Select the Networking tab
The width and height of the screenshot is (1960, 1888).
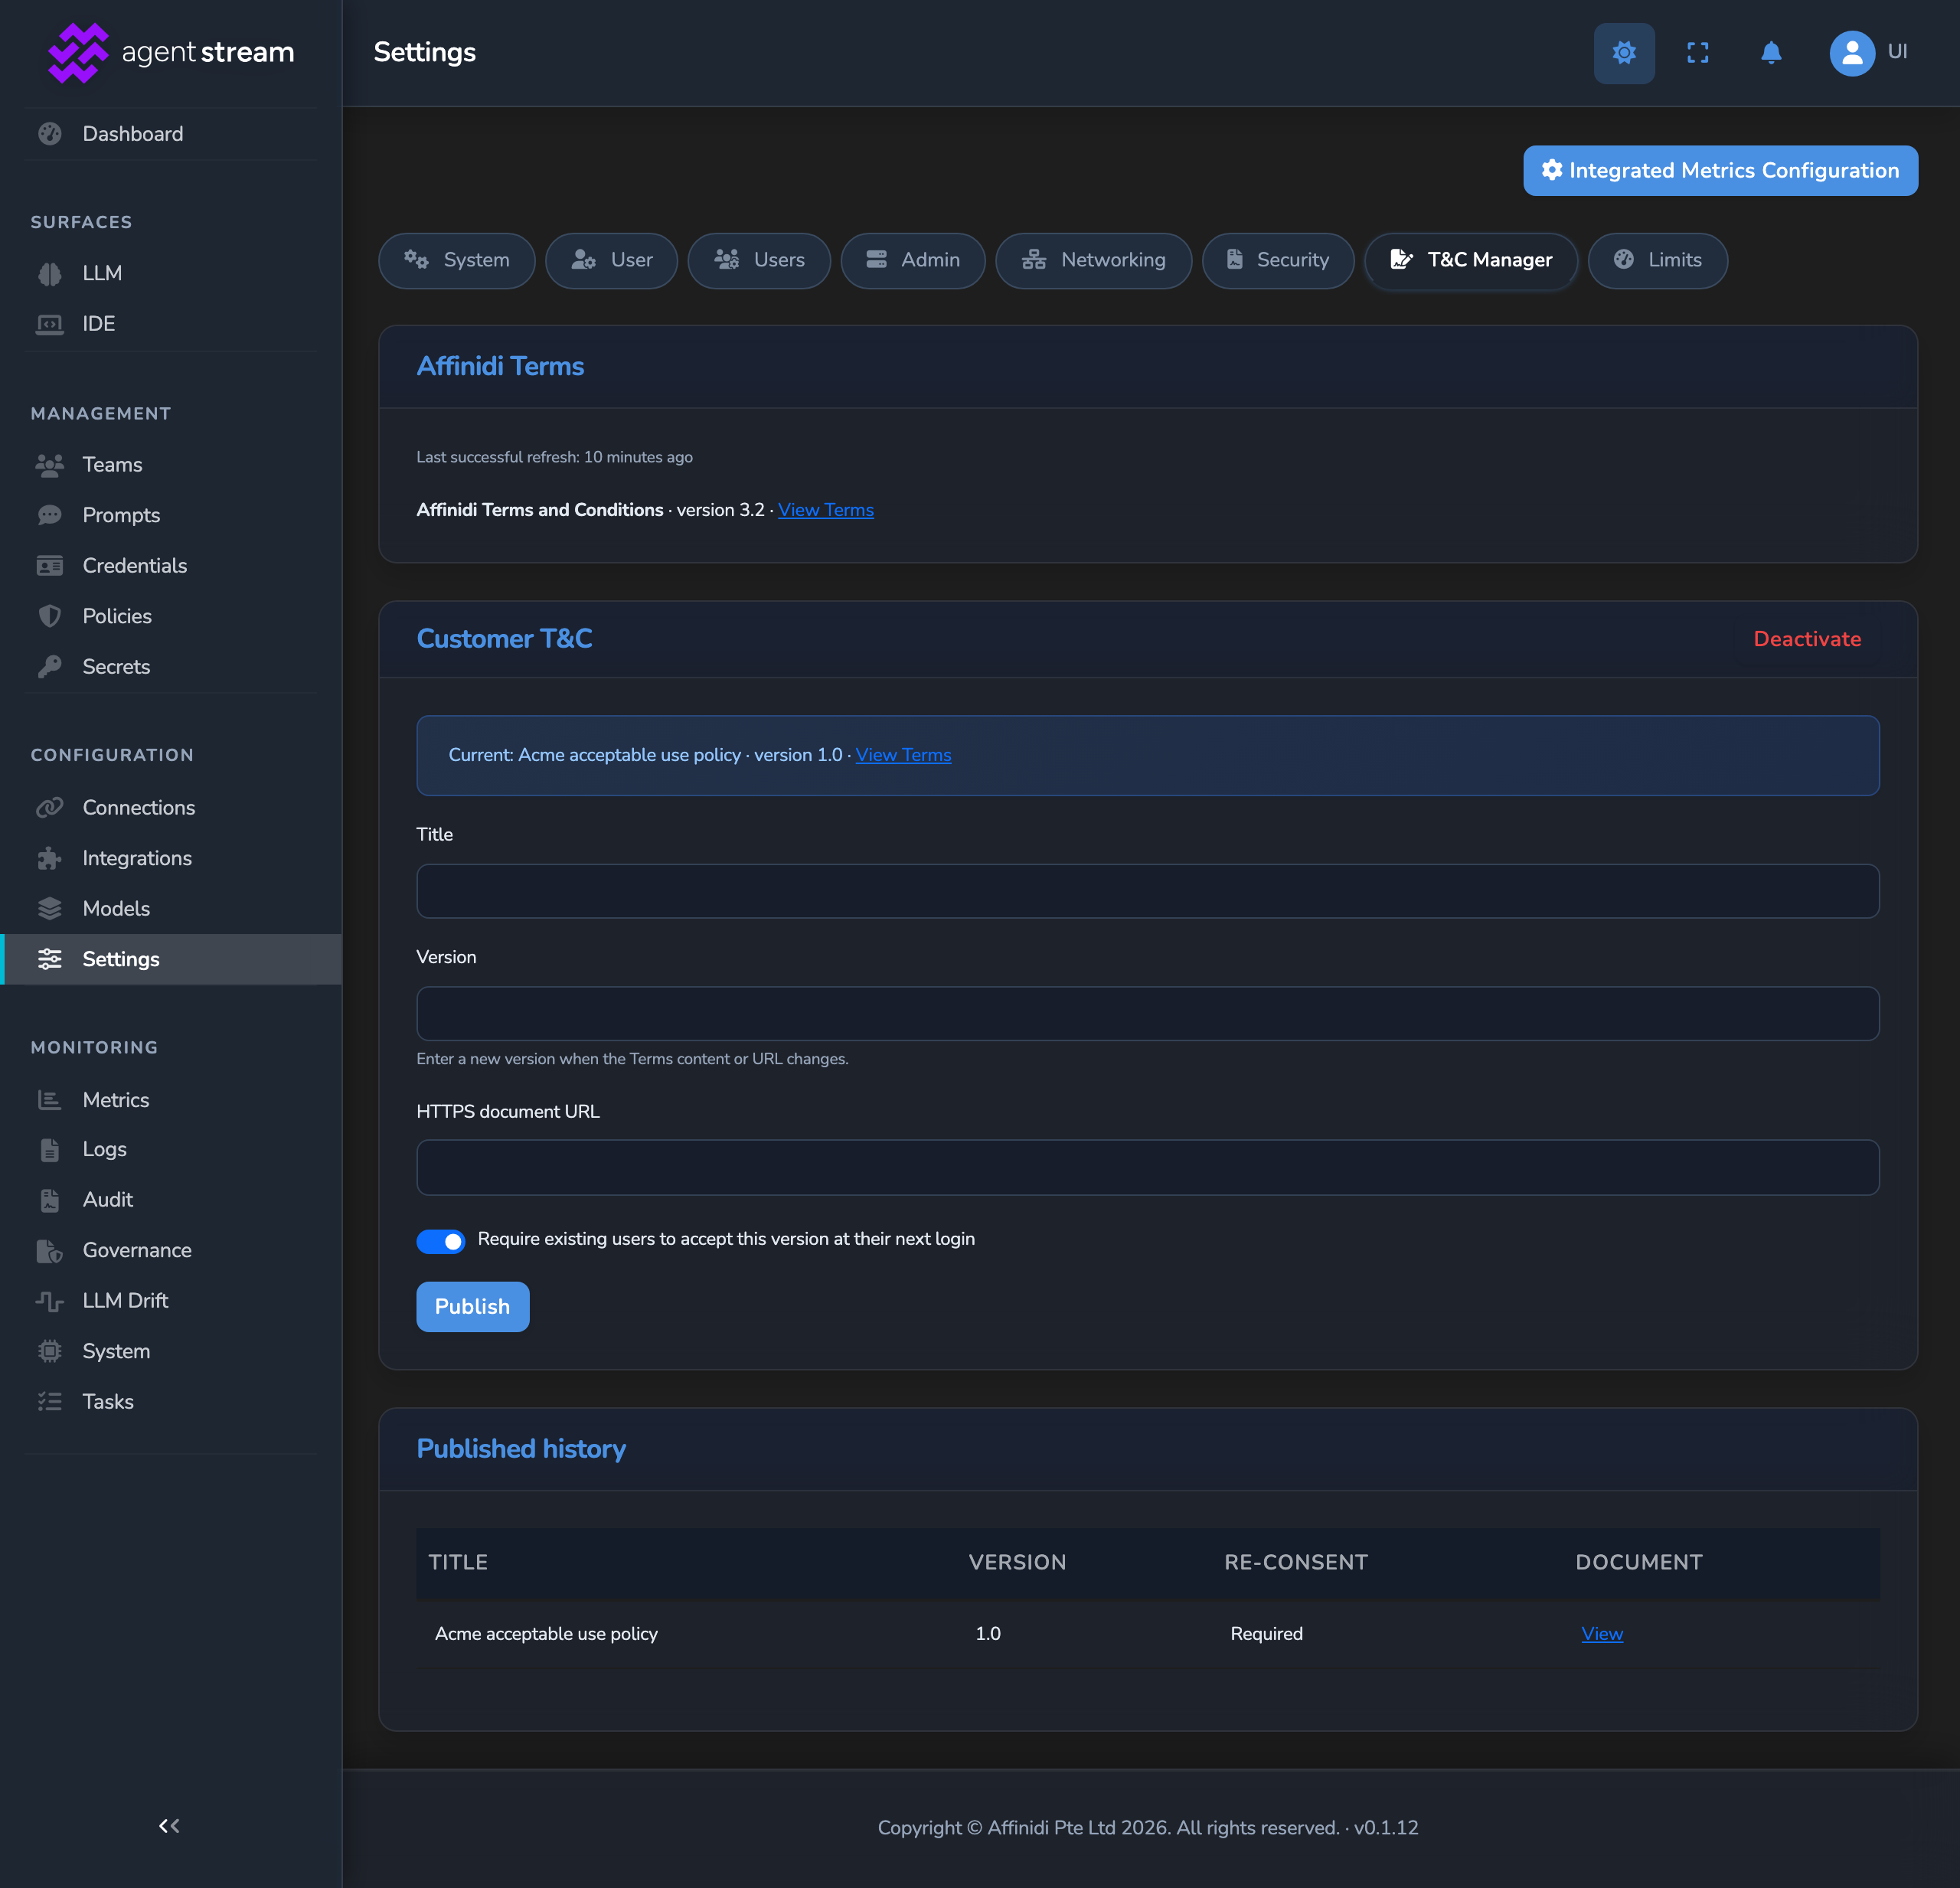[x=1093, y=260]
